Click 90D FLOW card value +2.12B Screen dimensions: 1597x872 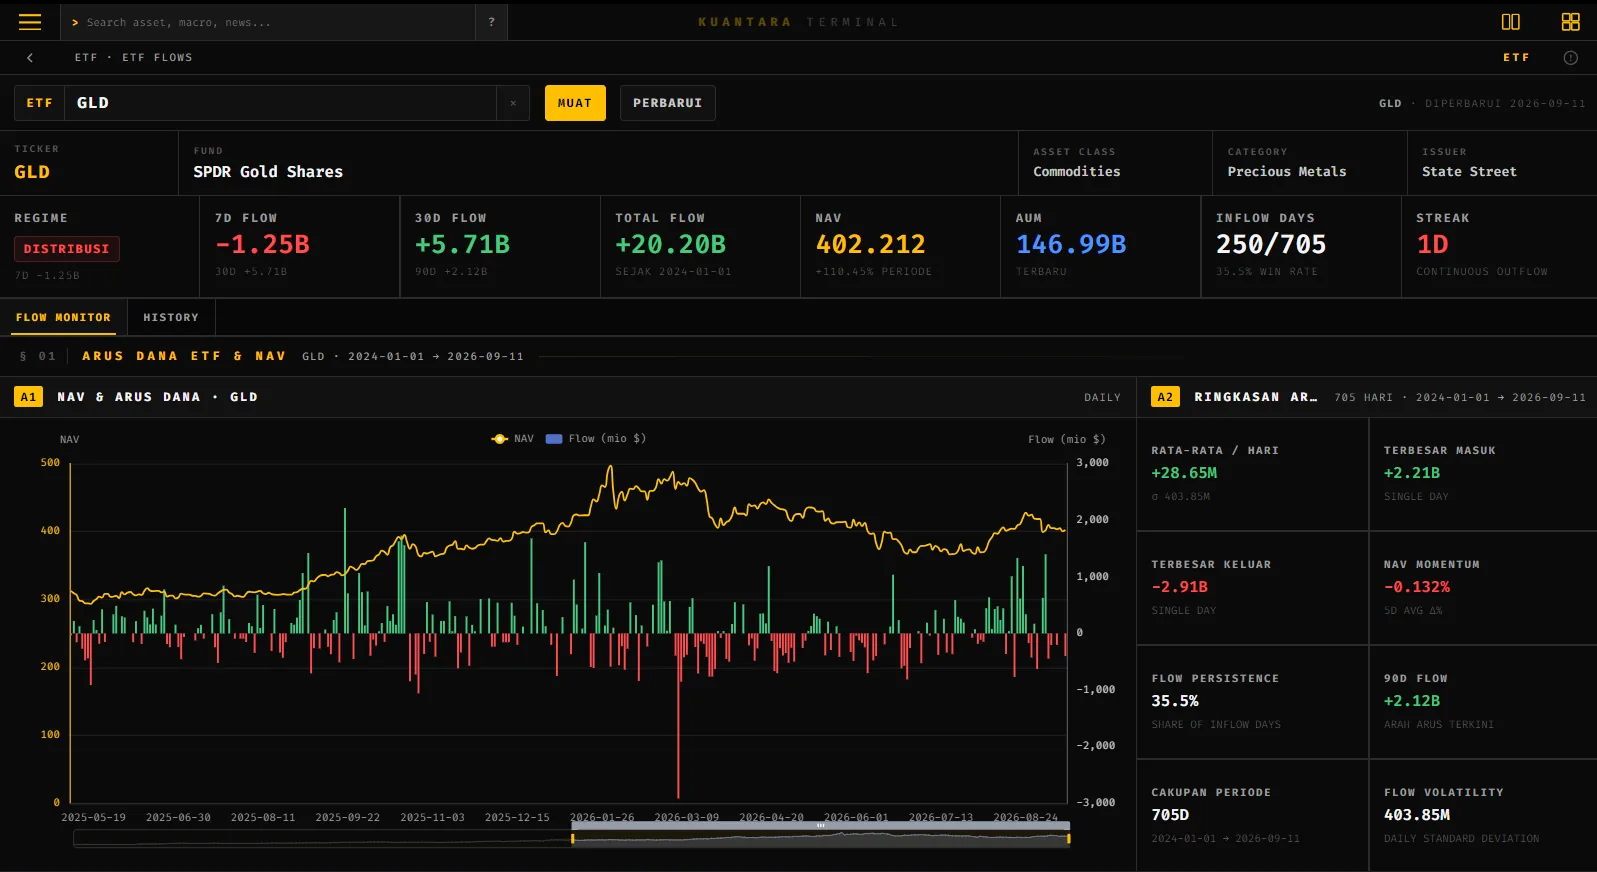tap(1412, 701)
